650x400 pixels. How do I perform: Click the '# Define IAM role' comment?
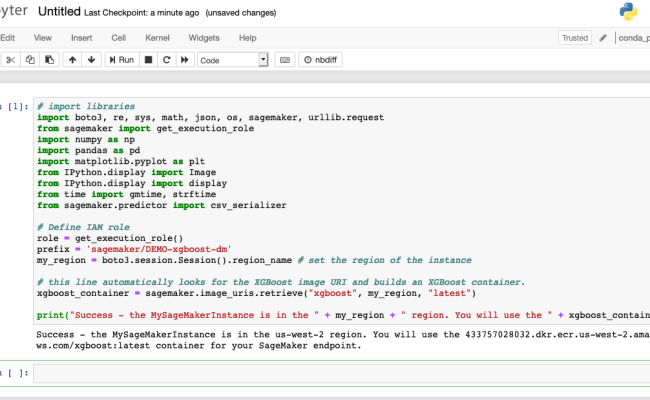[83, 227]
